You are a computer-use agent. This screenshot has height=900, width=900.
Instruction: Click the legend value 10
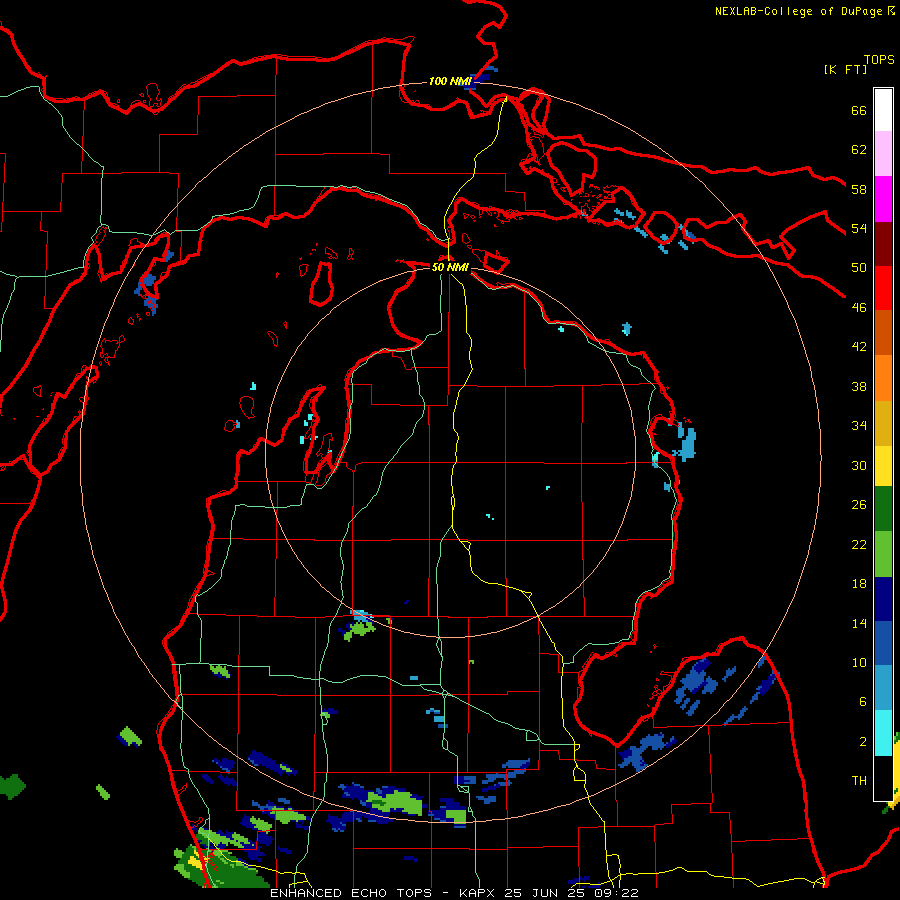click(859, 662)
